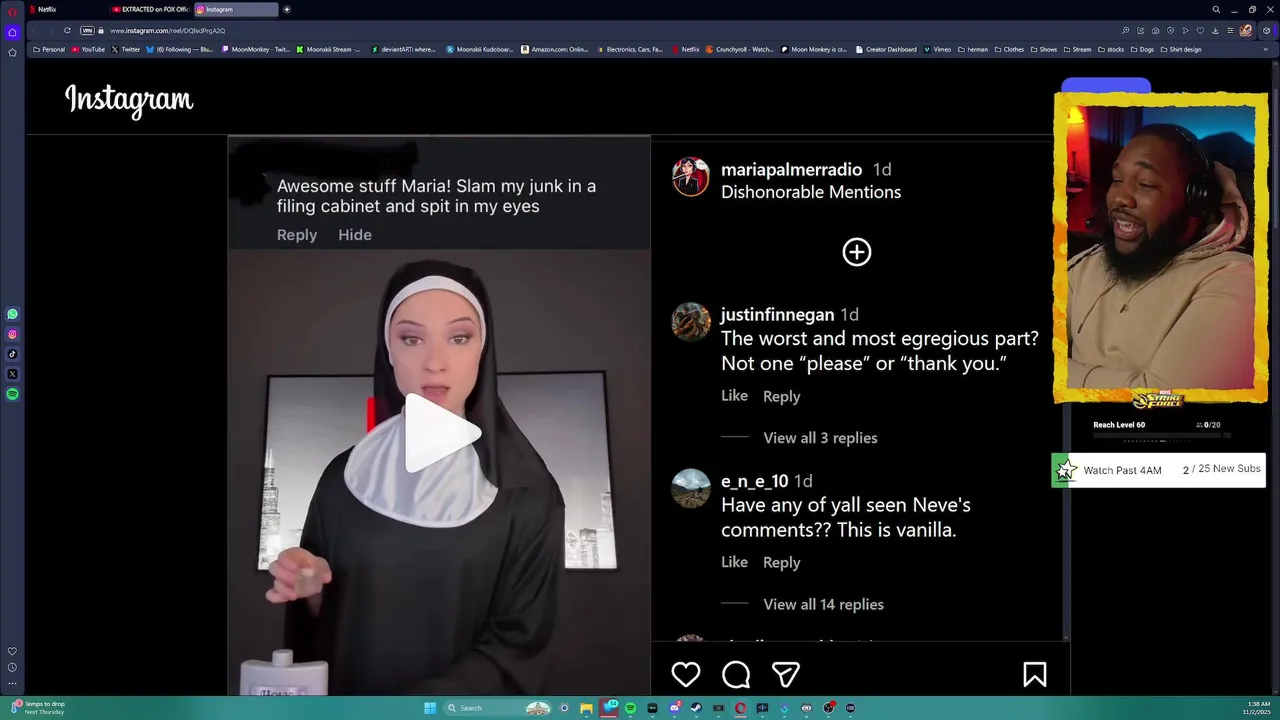Focus the instagram.com address field
The image size is (1280, 720).
[167, 30]
